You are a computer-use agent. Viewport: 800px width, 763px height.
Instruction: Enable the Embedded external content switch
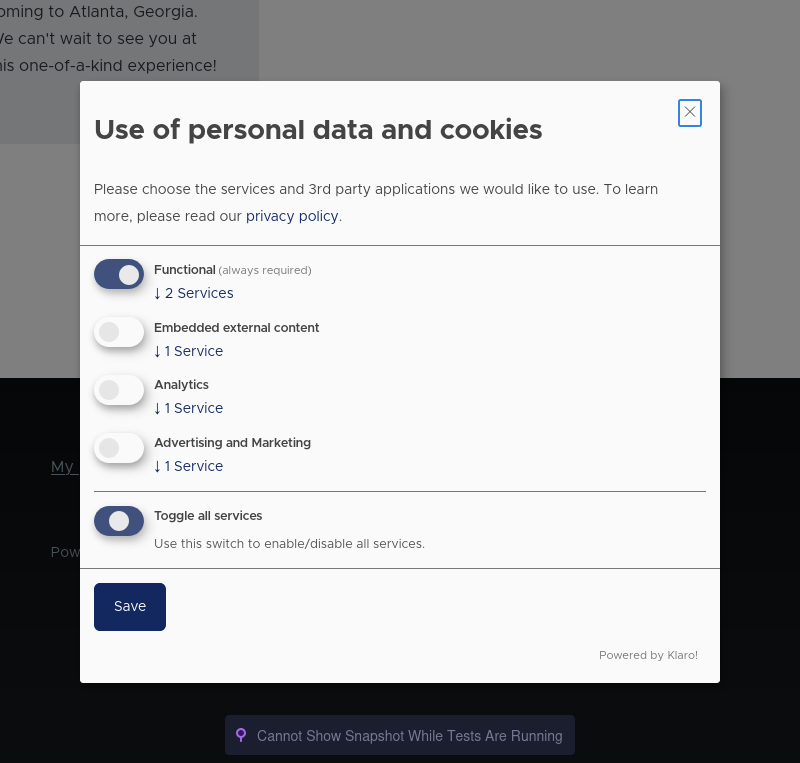(x=119, y=332)
